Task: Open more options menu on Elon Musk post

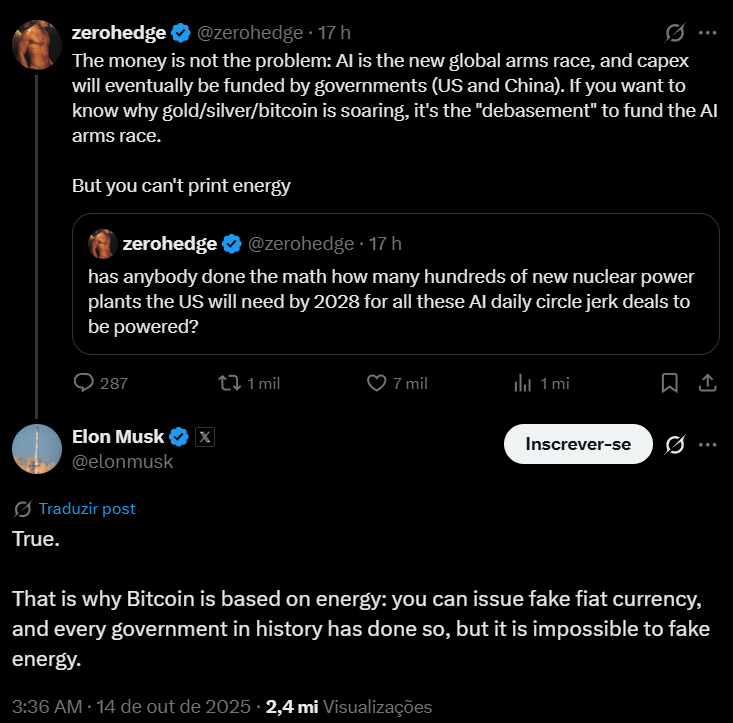Action: coord(707,444)
